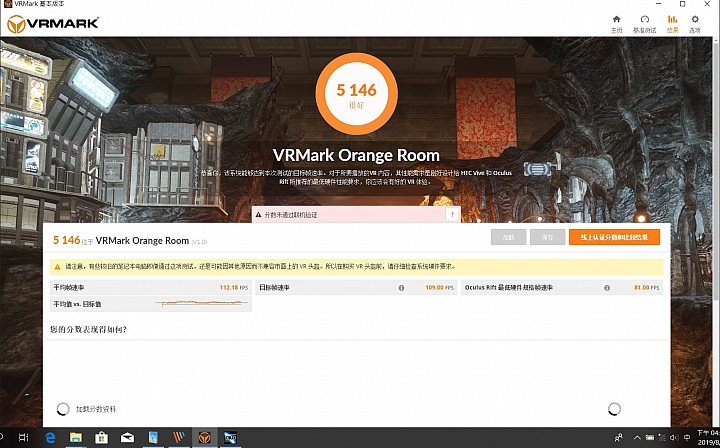Click the loading spinner next to the score details text
The height and width of the screenshot is (448, 720).
pyautogui.click(x=63, y=409)
